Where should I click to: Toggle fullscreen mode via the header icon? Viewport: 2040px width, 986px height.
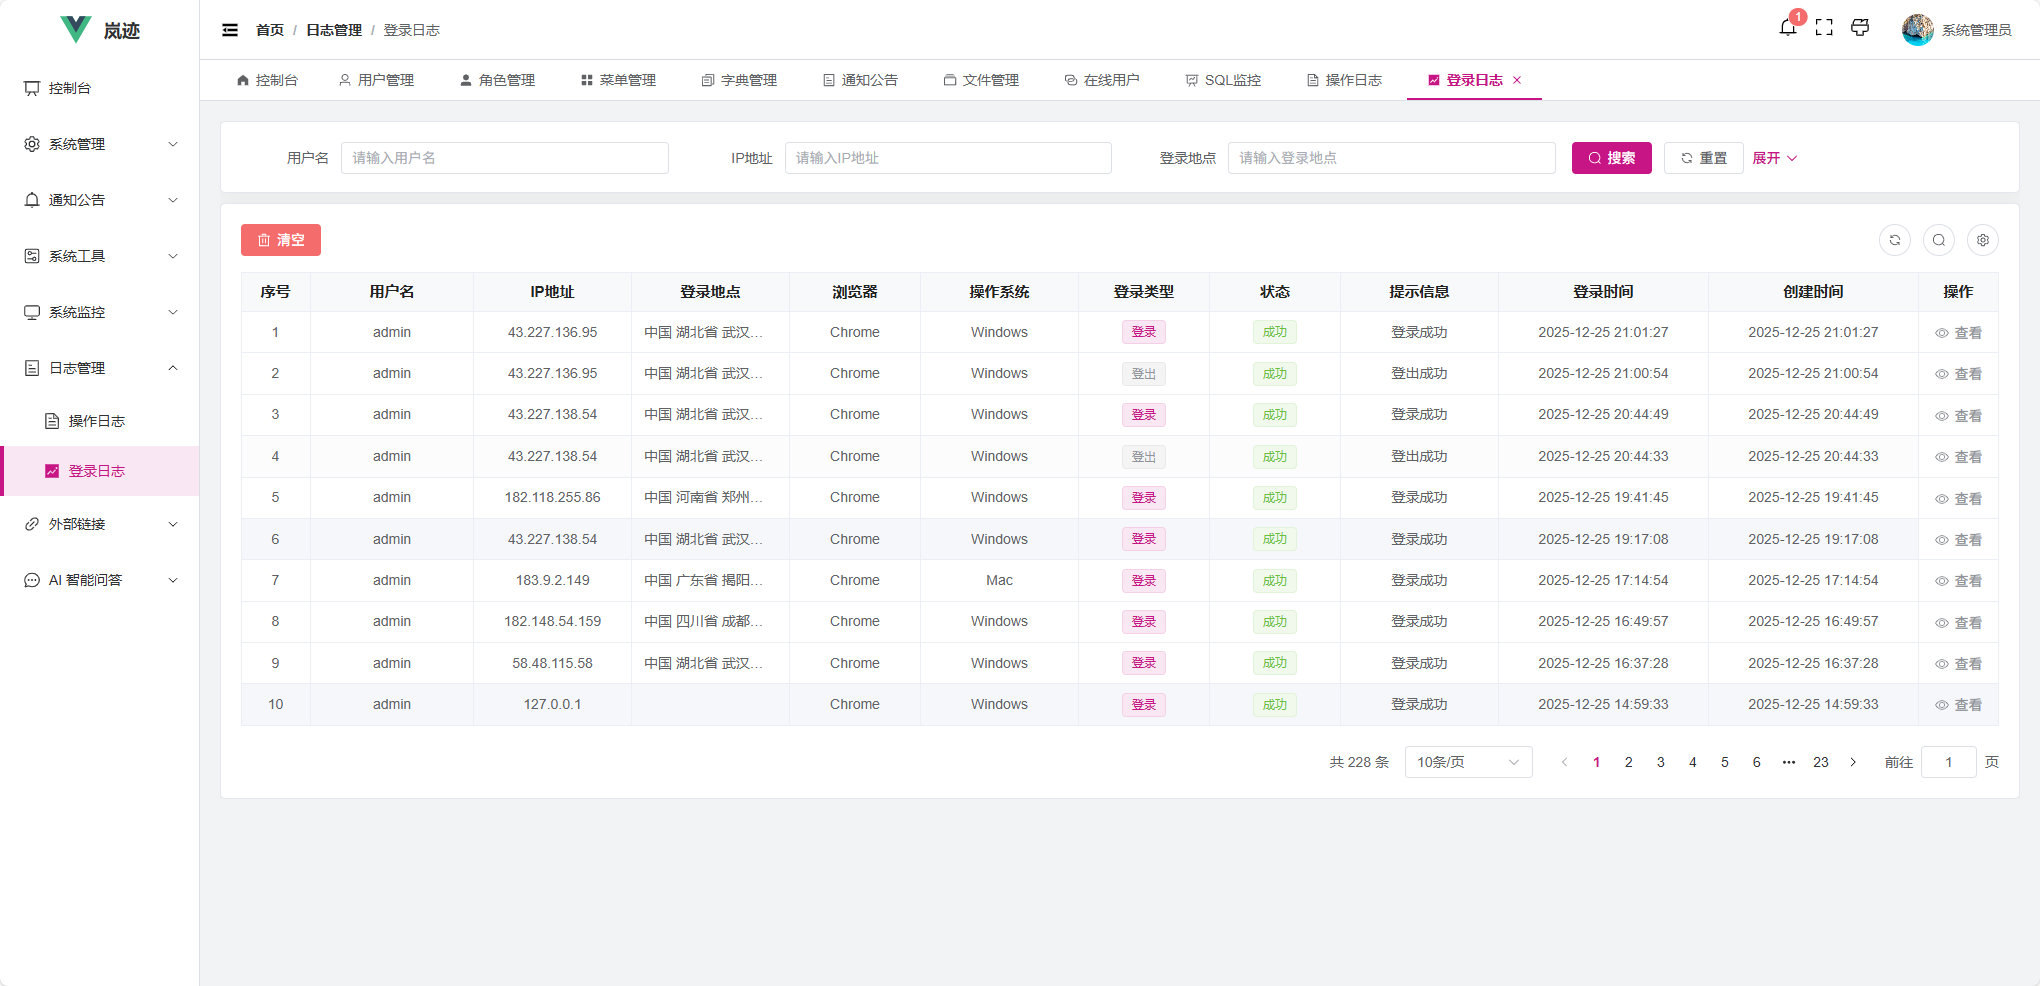[1824, 29]
